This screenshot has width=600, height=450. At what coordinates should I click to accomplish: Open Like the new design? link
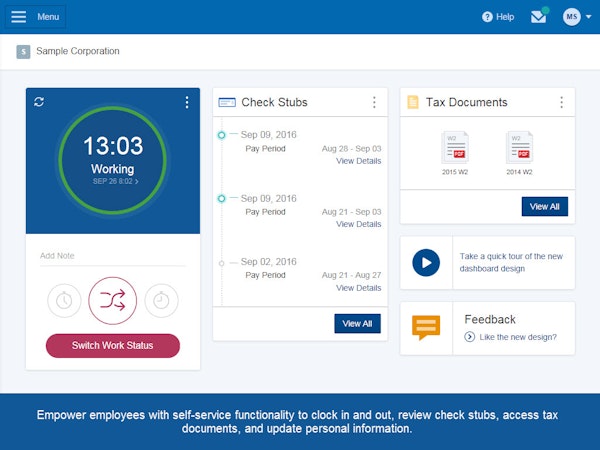pyautogui.click(x=518, y=337)
